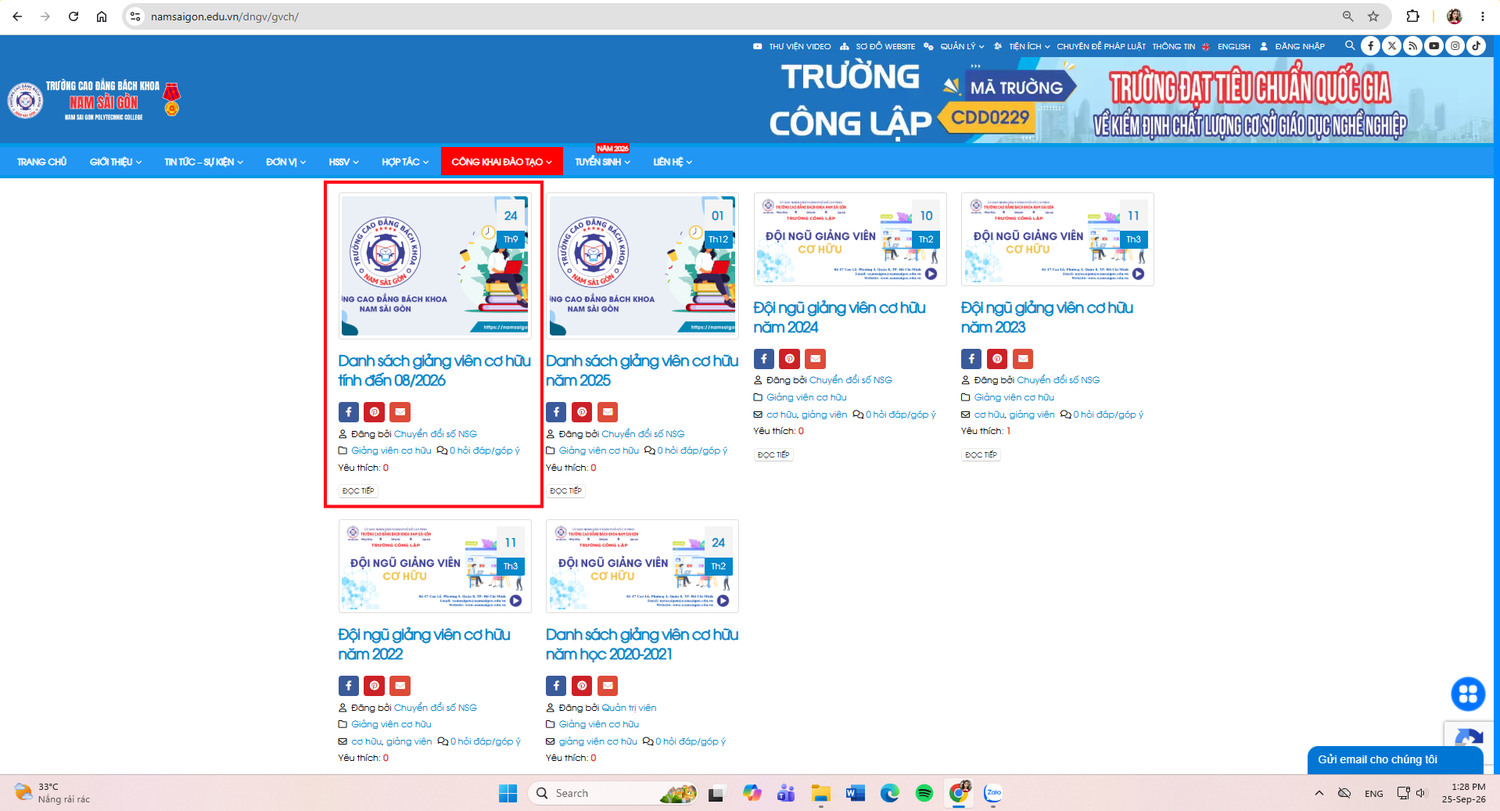Open the X (Twitter) icon in header
This screenshot has width=1500, height=811.
1391,46
